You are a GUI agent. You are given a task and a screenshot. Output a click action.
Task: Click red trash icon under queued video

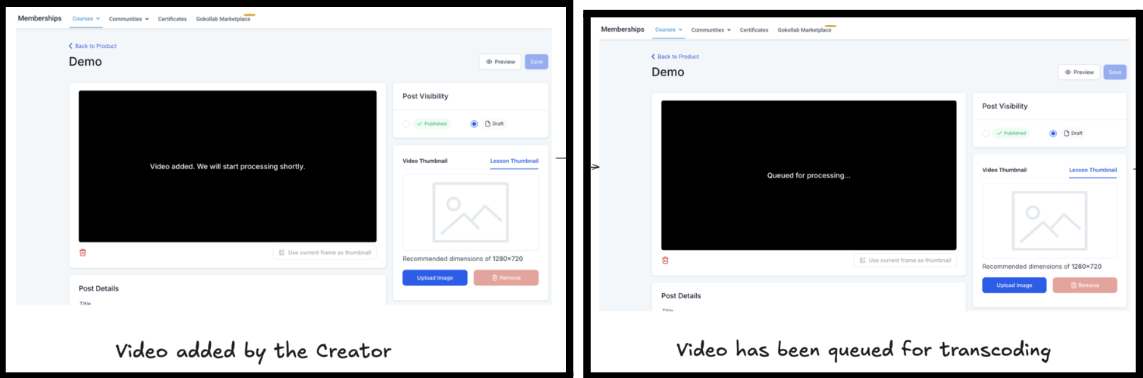(x=665, y=260)
